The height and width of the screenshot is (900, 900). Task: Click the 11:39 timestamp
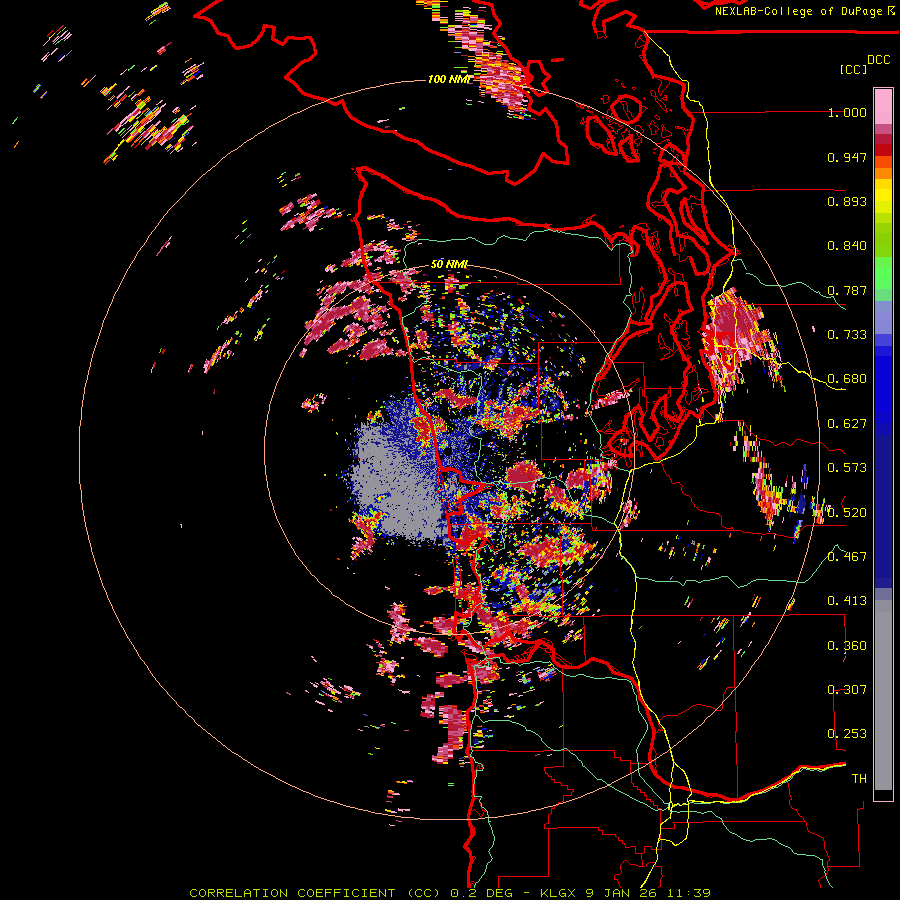[x=689, y=893]
